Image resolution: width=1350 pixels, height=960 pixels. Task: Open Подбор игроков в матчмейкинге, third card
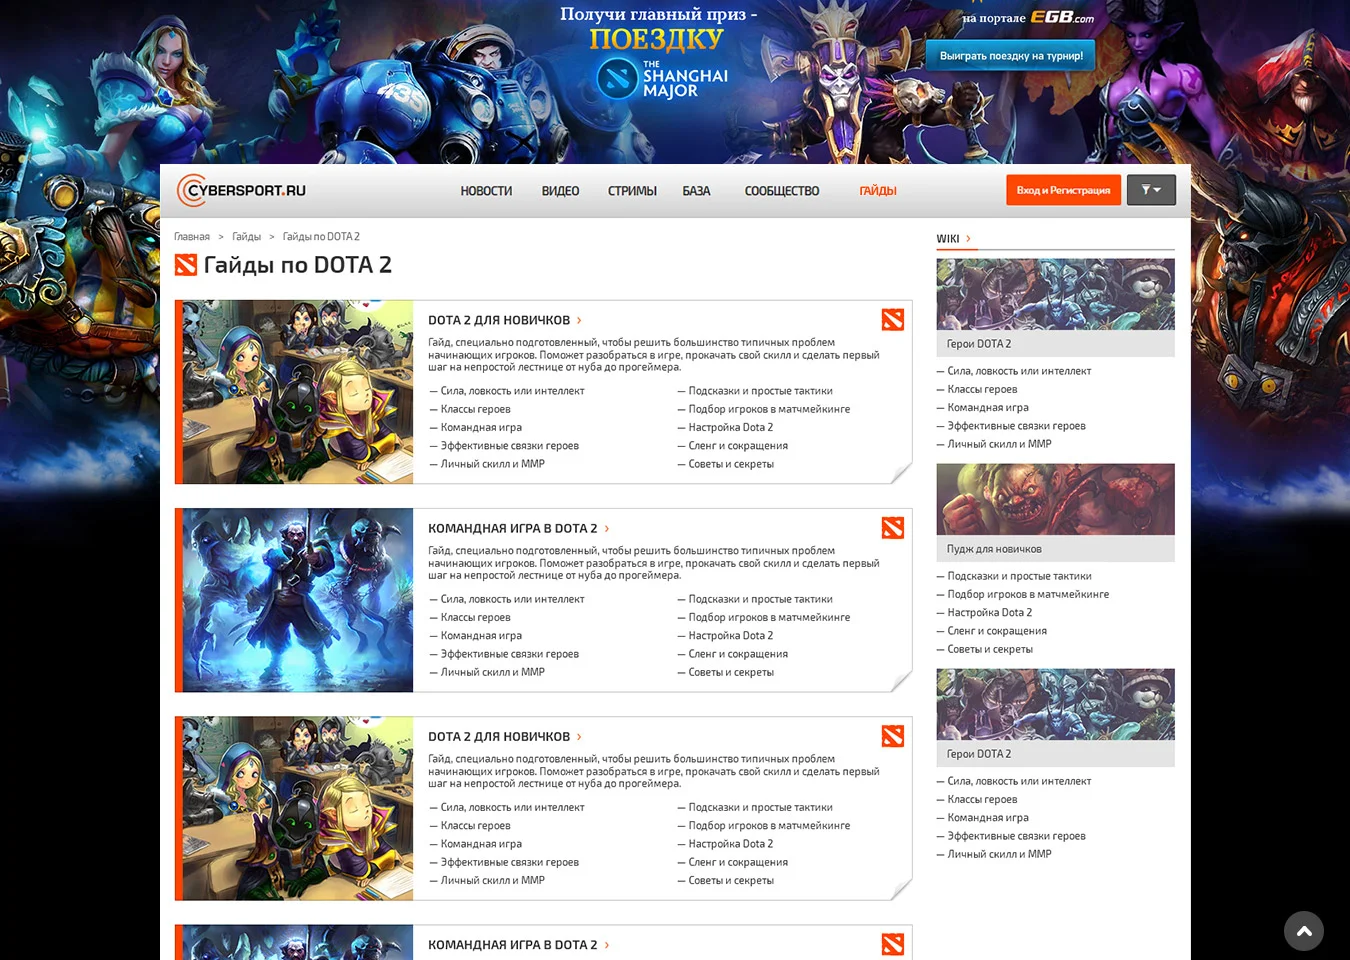(x=769, y=826)
